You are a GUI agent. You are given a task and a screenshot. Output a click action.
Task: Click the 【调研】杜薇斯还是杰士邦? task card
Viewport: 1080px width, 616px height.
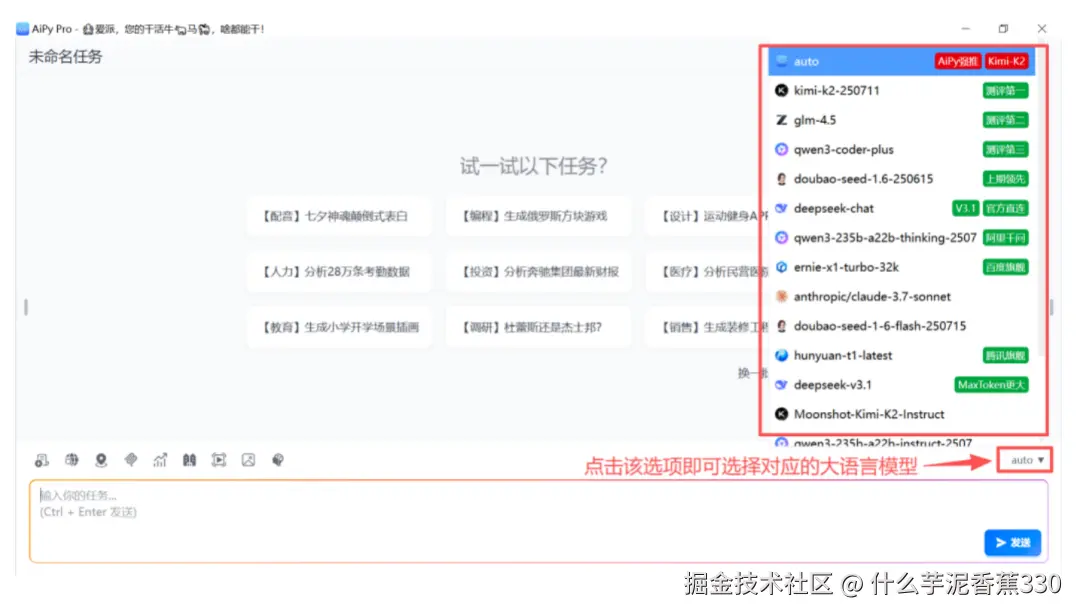coord(538,327)
